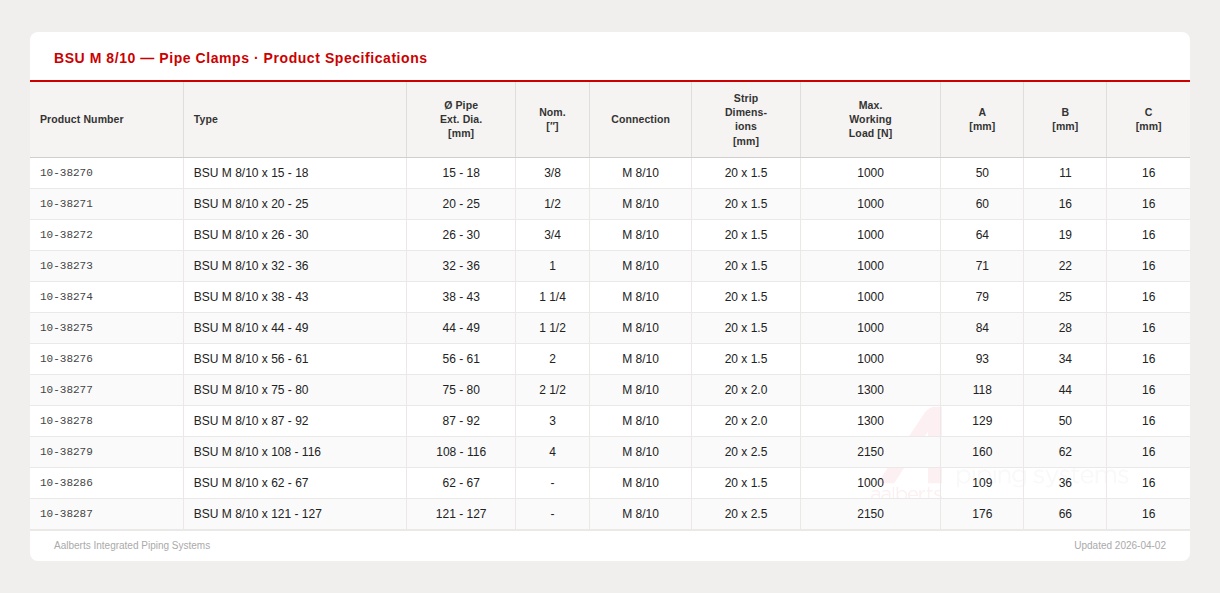Click the Strip Dimensions column header
This screenshot has width=1220, height=593.
point(745,119)
